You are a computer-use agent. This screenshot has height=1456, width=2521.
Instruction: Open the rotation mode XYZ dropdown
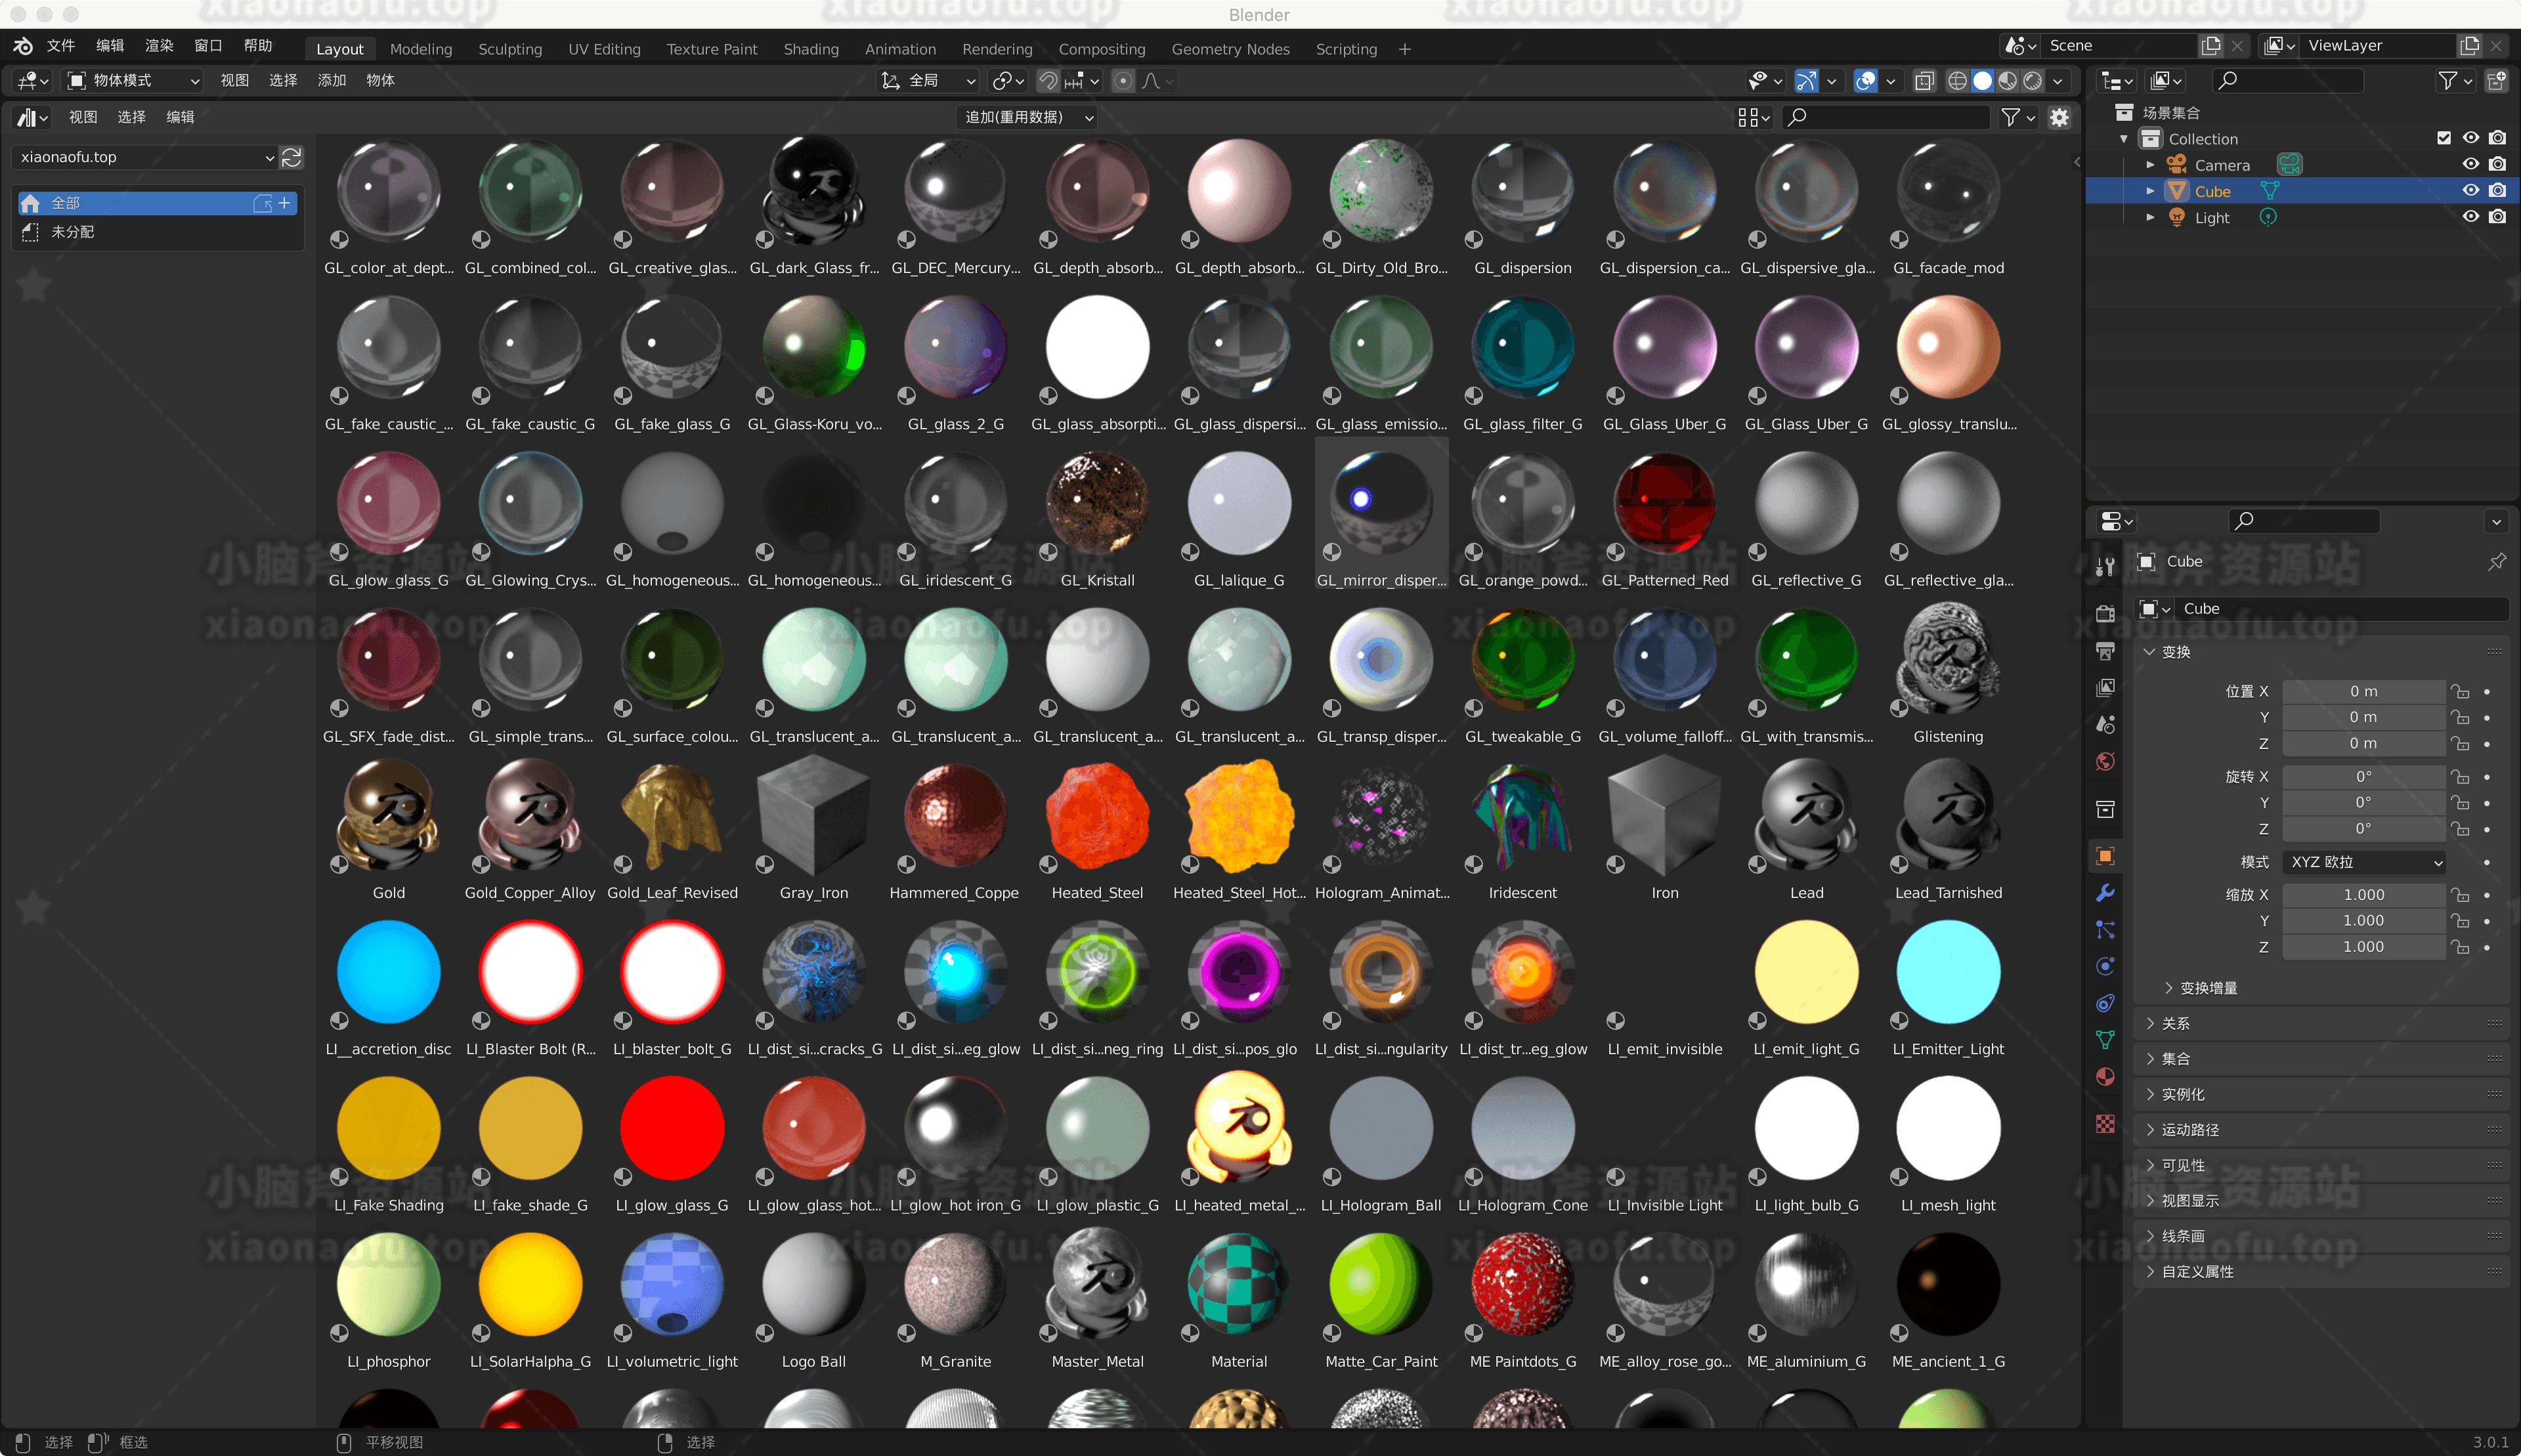tap(2364, 862)
